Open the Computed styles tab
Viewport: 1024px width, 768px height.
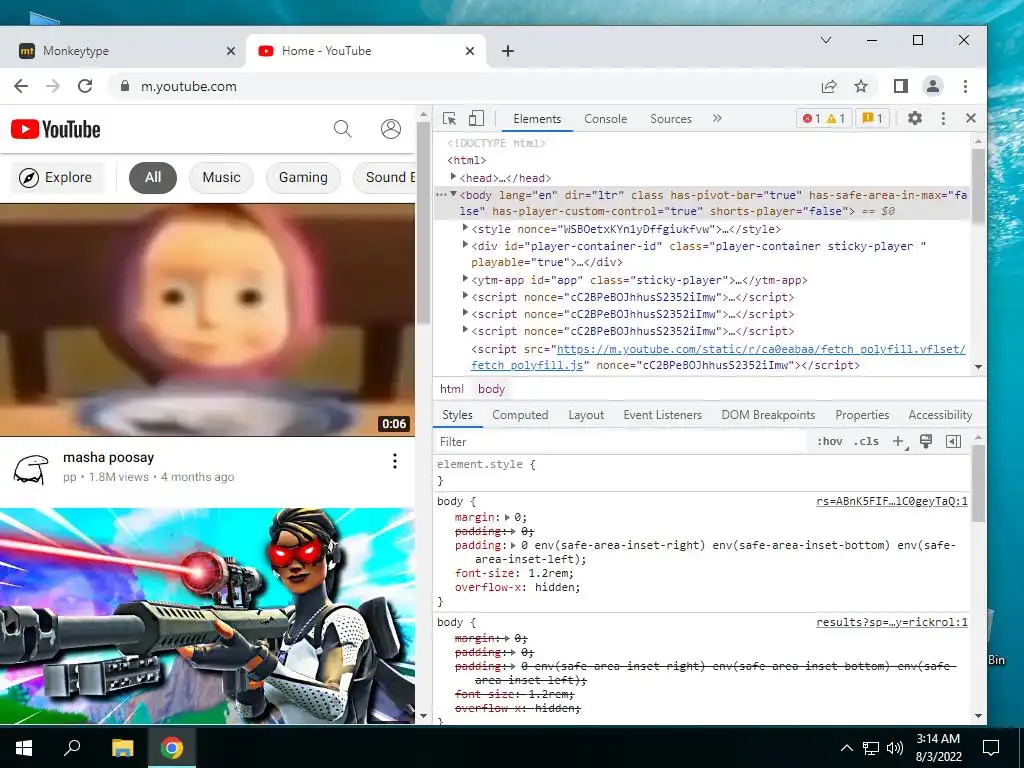tap(520, 415)
